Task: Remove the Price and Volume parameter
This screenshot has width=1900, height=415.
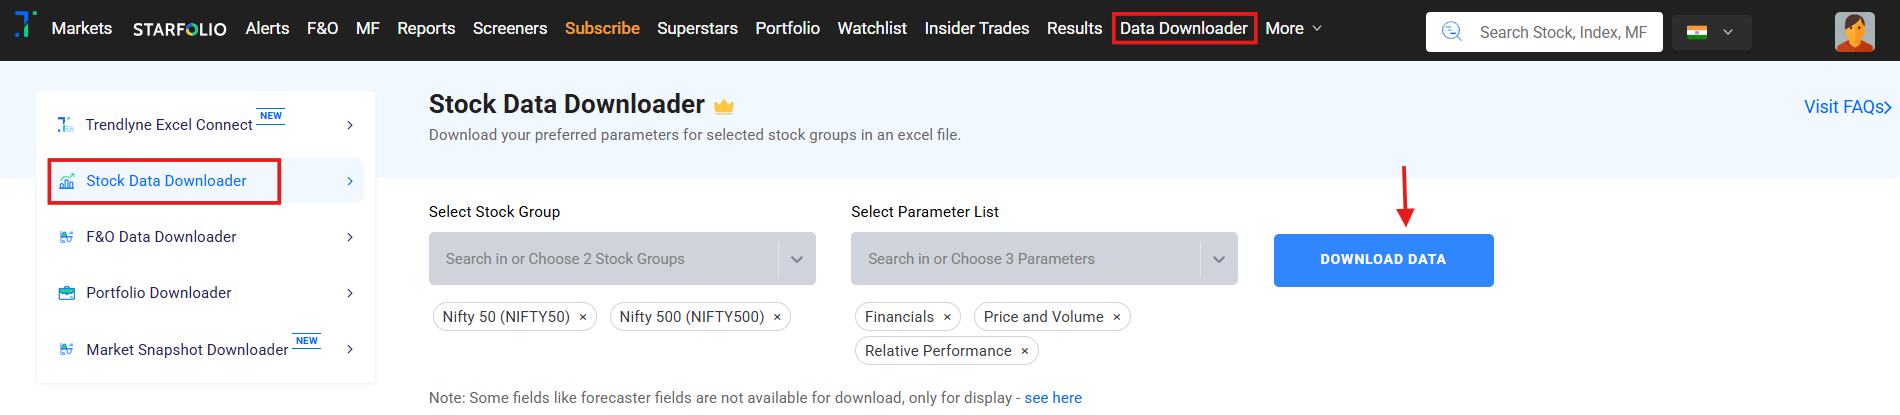Action: [x=1117, y=317]
